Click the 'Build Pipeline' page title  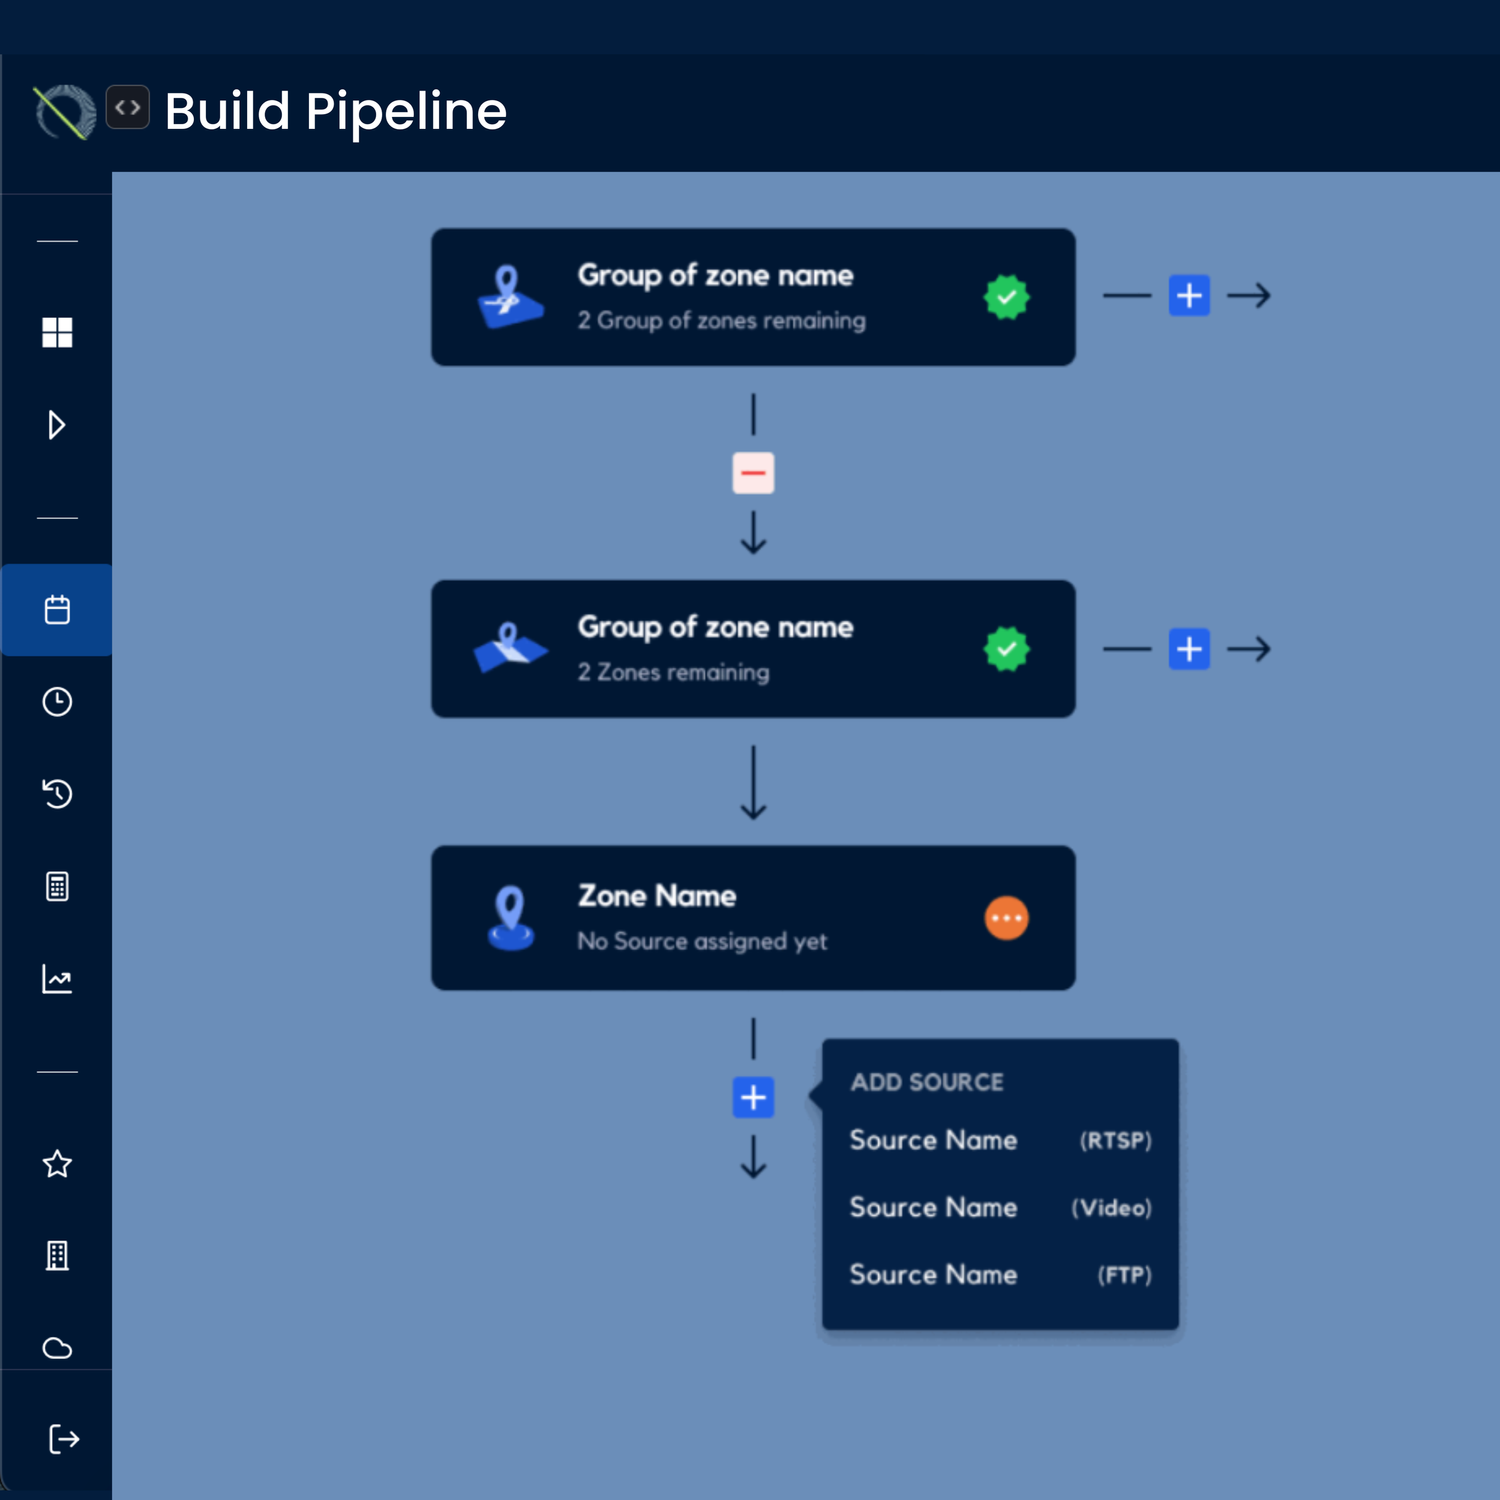(336, 111)
